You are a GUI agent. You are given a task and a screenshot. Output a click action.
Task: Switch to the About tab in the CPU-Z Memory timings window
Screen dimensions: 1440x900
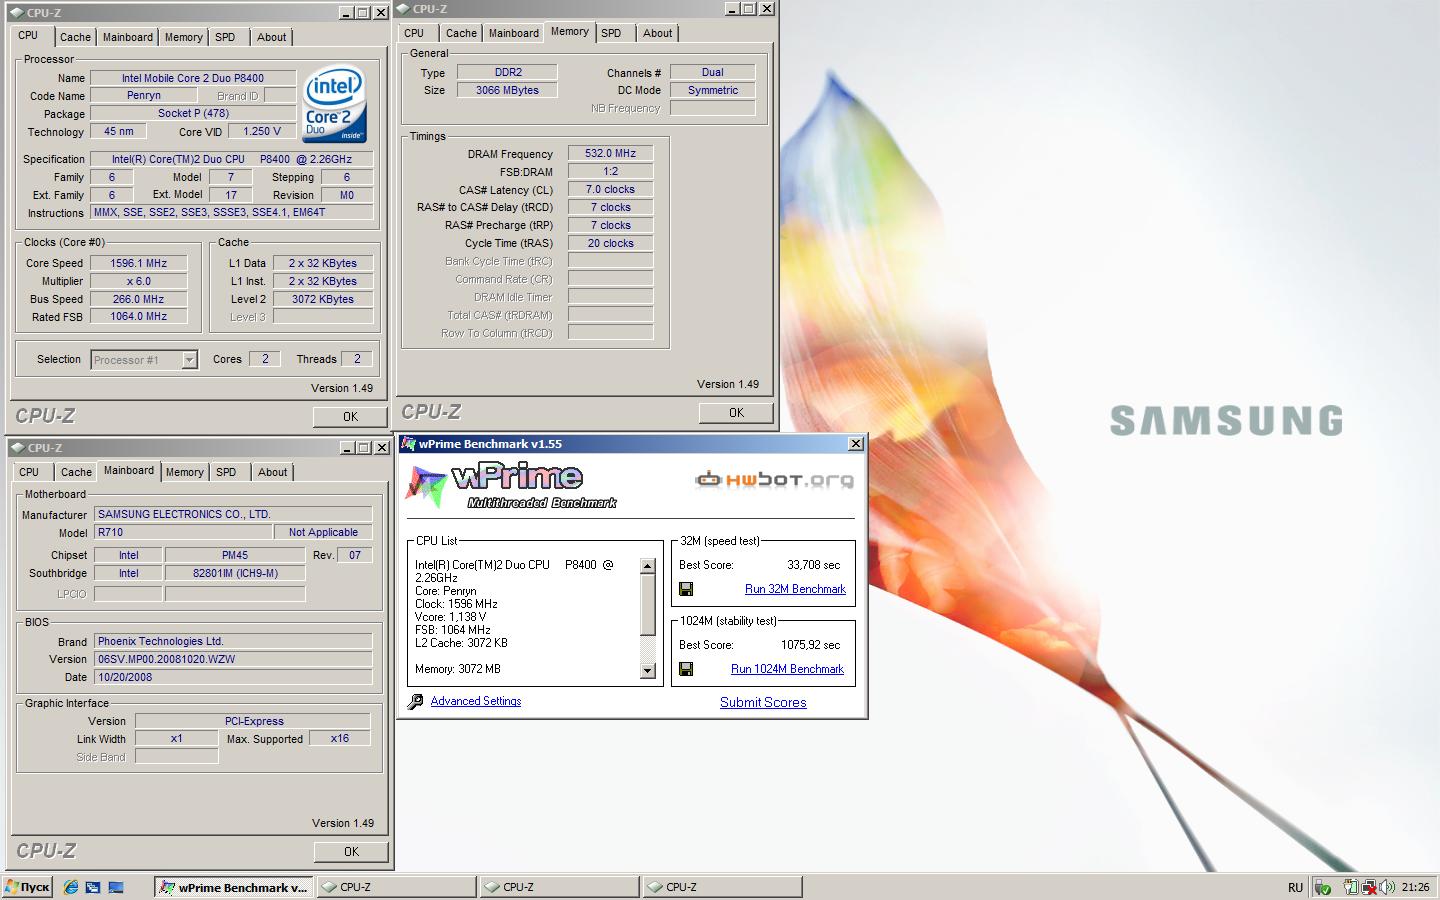point(657,33)
